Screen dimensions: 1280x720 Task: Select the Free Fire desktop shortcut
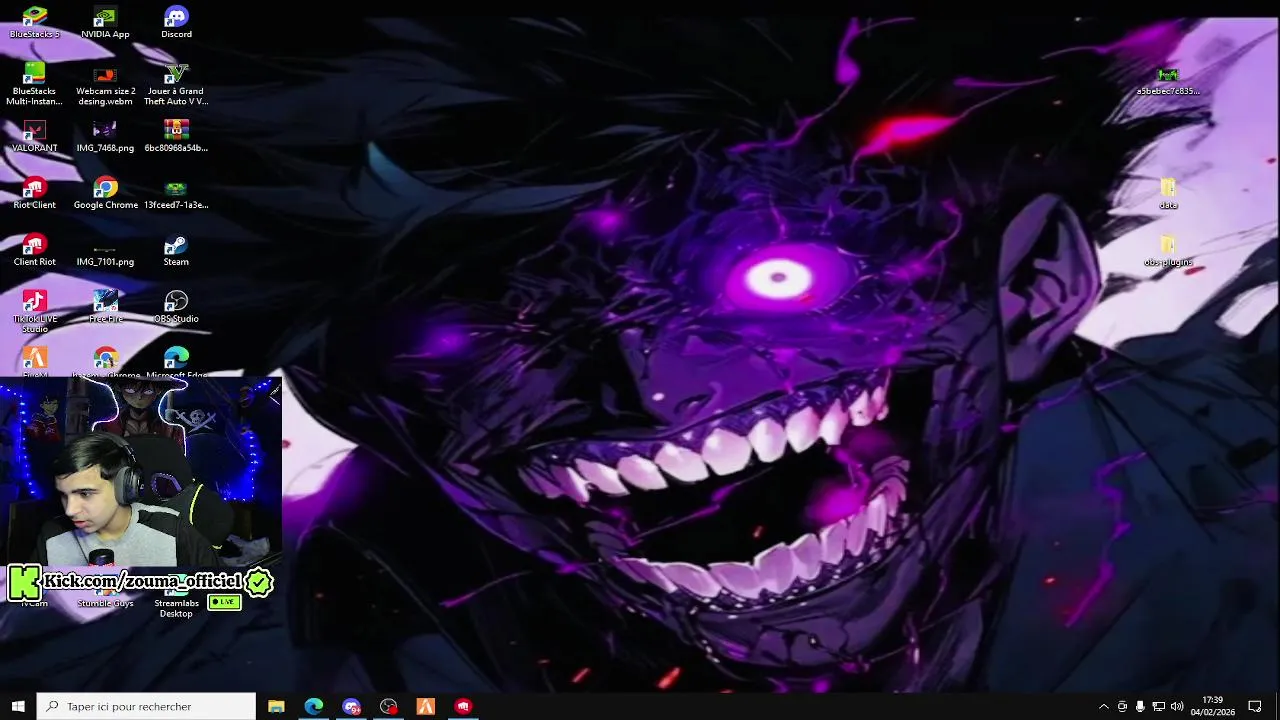pyautogui.click(x=105, y=307)
